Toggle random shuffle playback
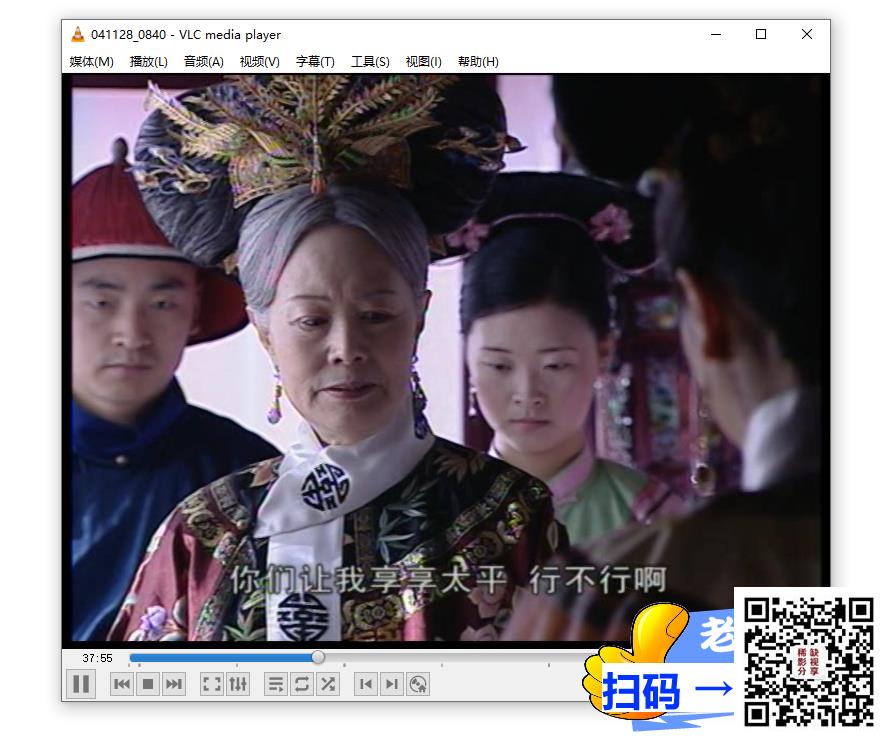 [x=328, y=684]
